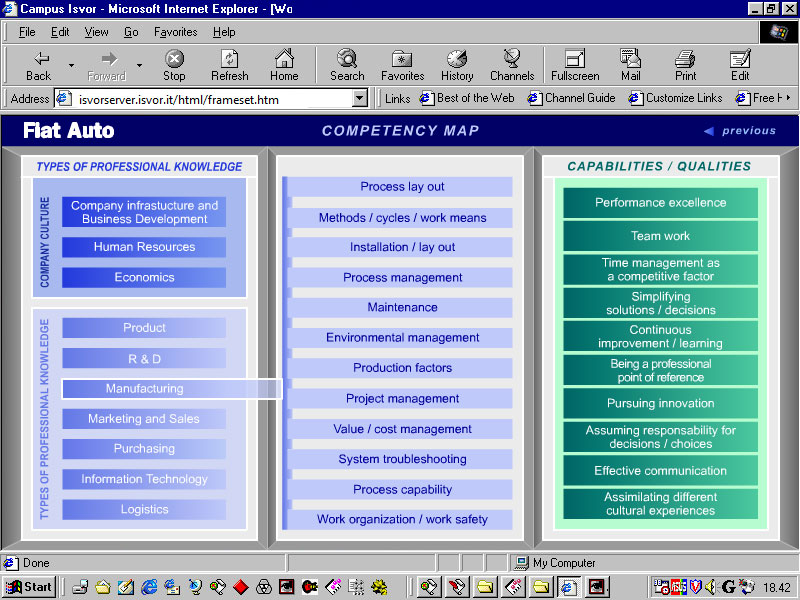Open the Edit menu

(x=60, y=32)
